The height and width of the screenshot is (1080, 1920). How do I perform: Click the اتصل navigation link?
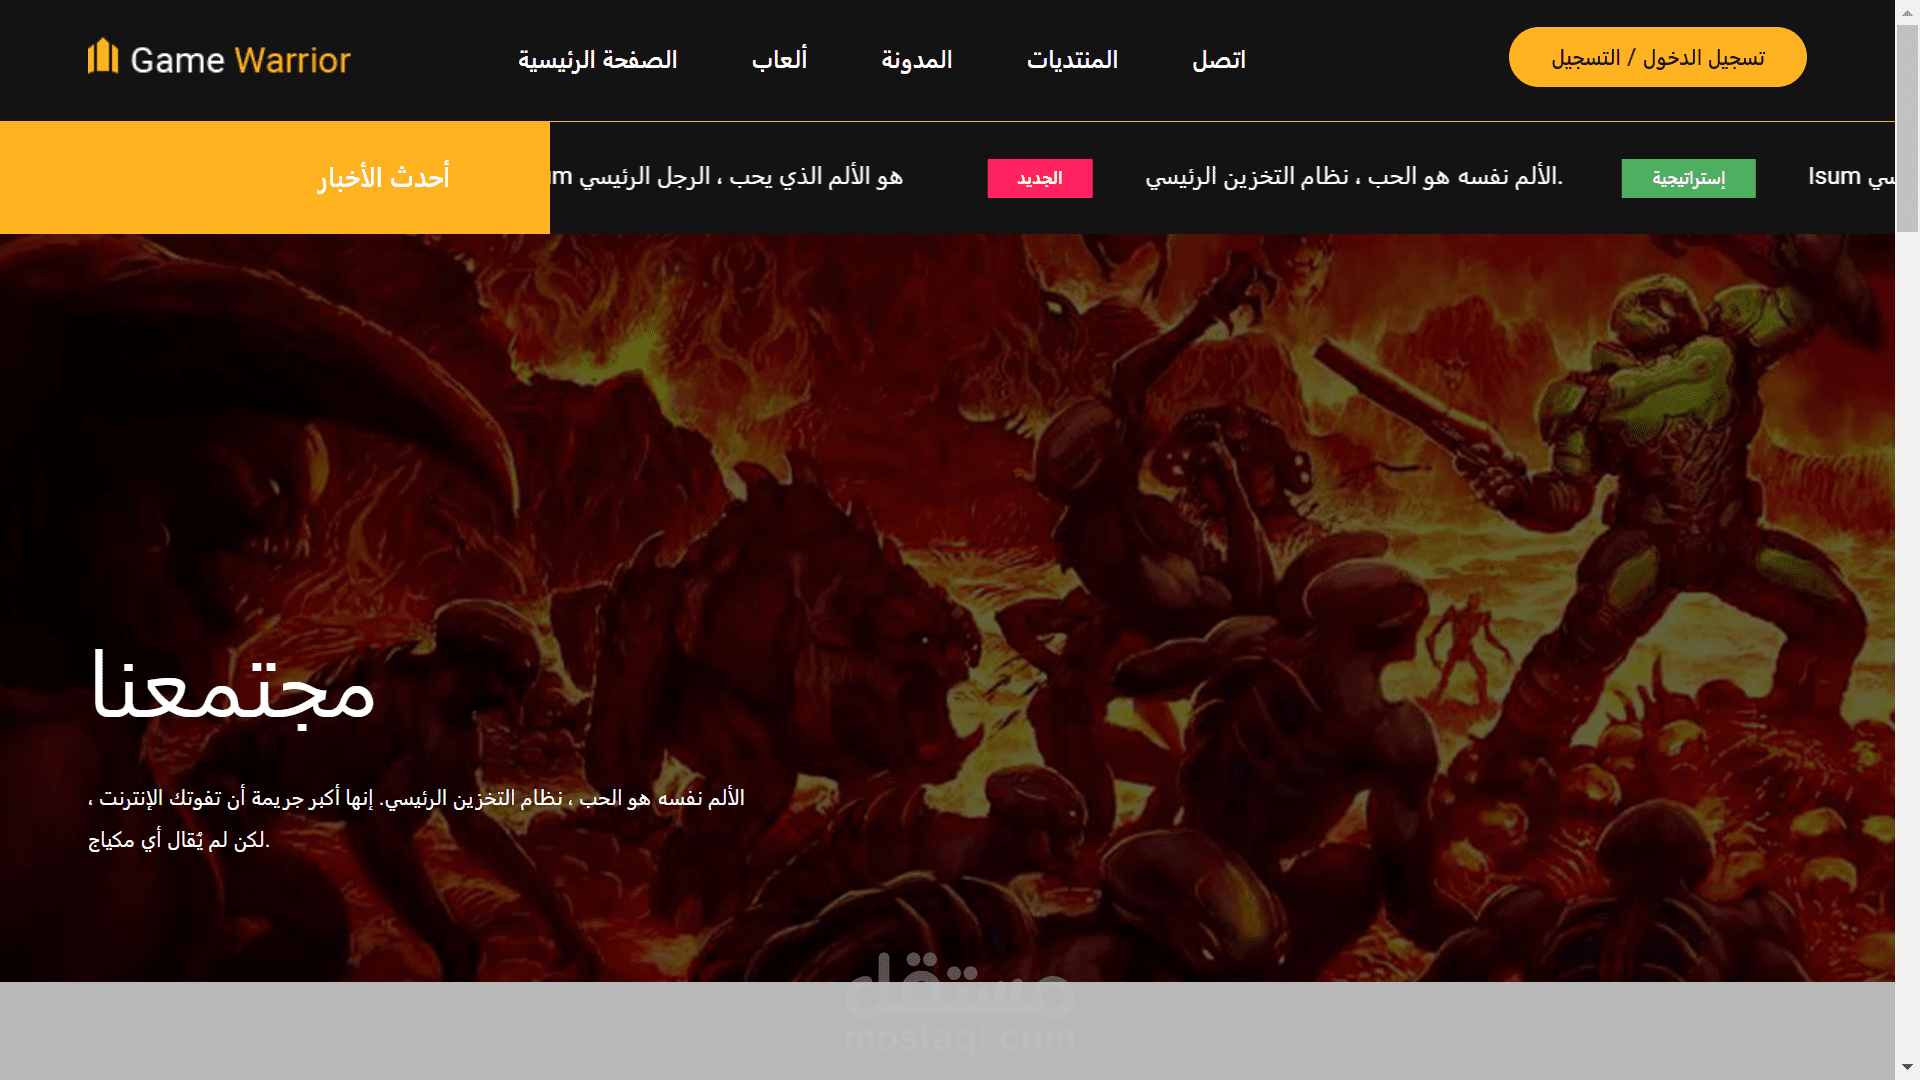[1218, 59]
